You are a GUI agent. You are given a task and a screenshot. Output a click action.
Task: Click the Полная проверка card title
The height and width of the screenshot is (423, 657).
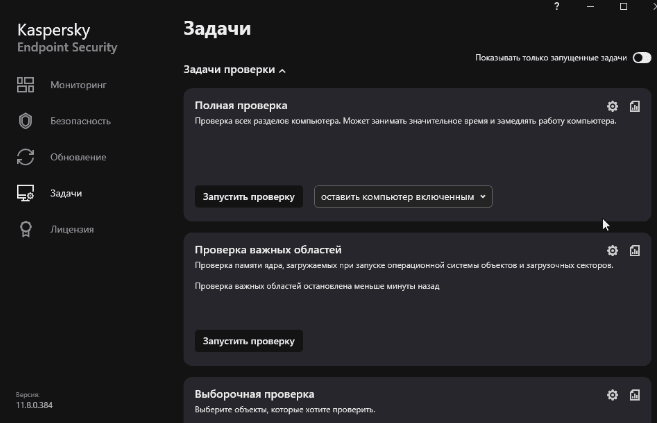click(241, 106)
